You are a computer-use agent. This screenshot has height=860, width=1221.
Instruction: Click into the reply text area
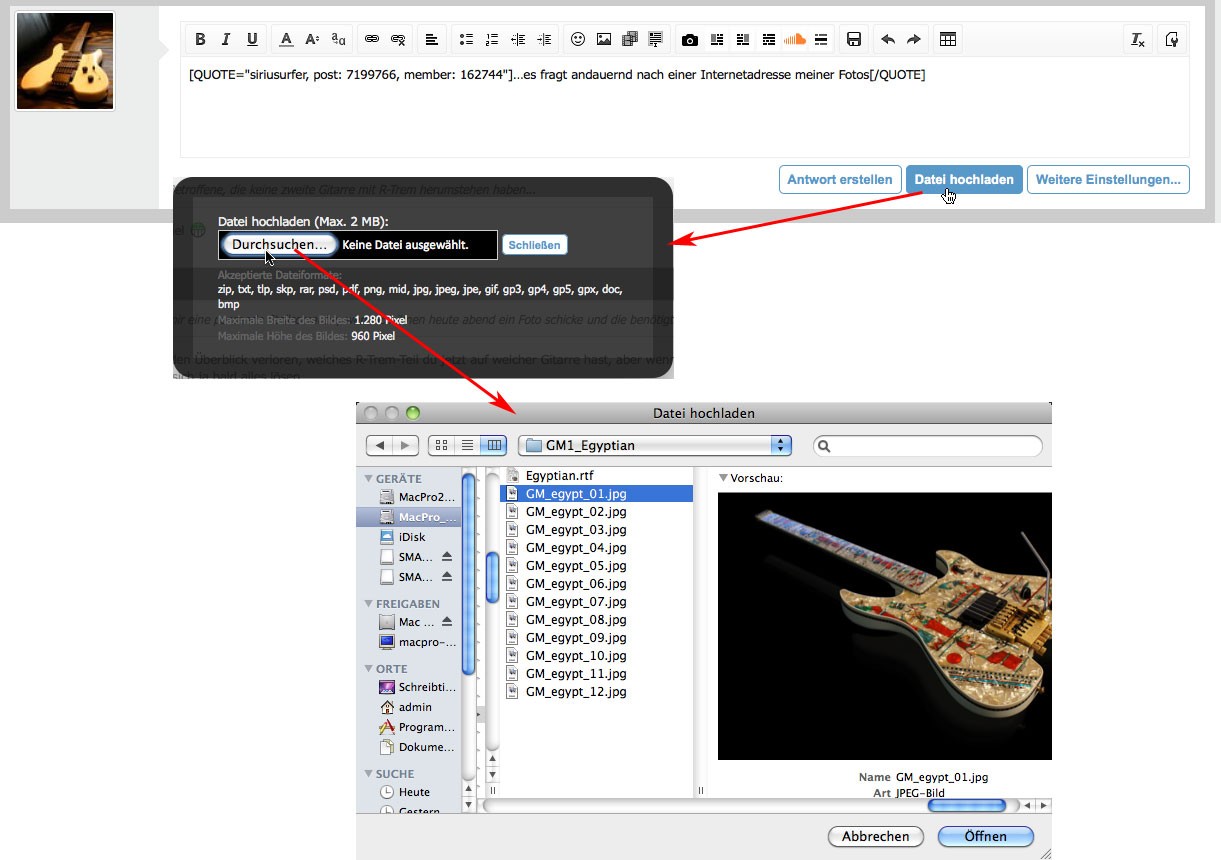(x=684, y=106)
